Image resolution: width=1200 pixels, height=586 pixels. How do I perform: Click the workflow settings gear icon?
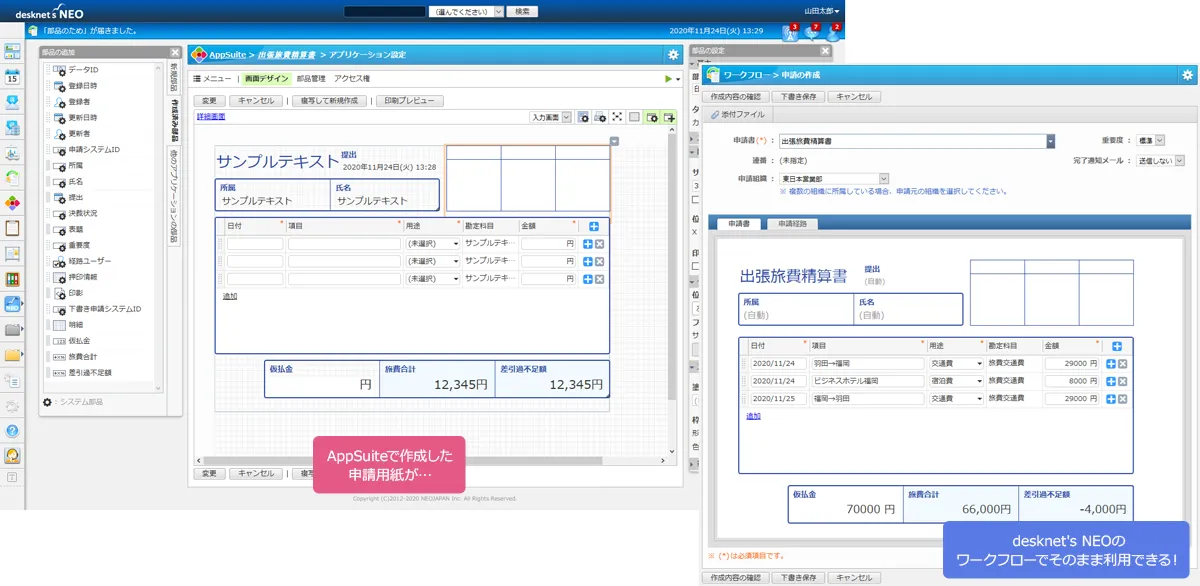[x=1187, y=75]
